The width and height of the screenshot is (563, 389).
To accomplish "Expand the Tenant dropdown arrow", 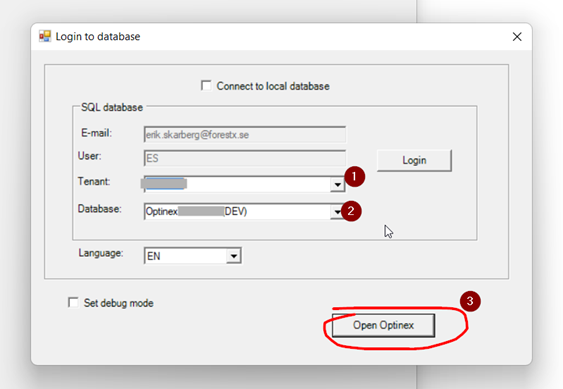I will coord(337,185).
